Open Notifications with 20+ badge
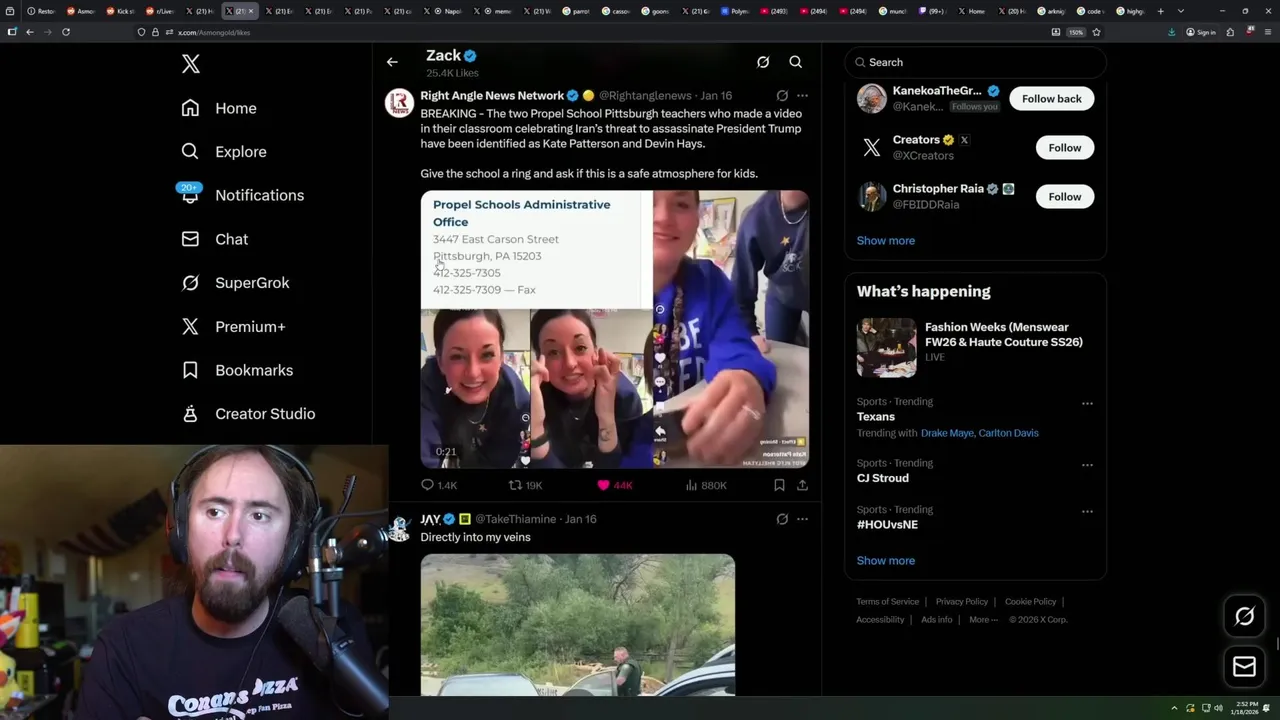Image resolution: width=1280 pixels, height=720 pixels. click(242, 195)
